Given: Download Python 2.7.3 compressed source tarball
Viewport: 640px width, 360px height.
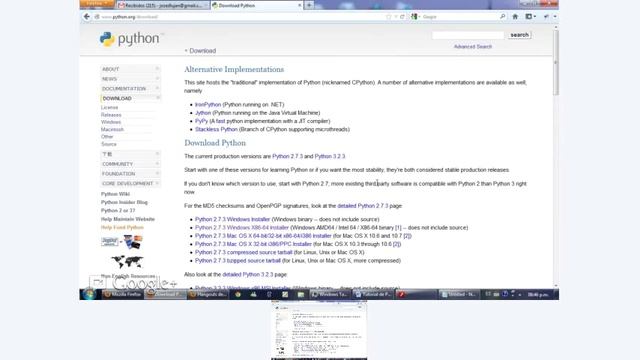Looking at the screenshot, I should [x=243, y=252].
